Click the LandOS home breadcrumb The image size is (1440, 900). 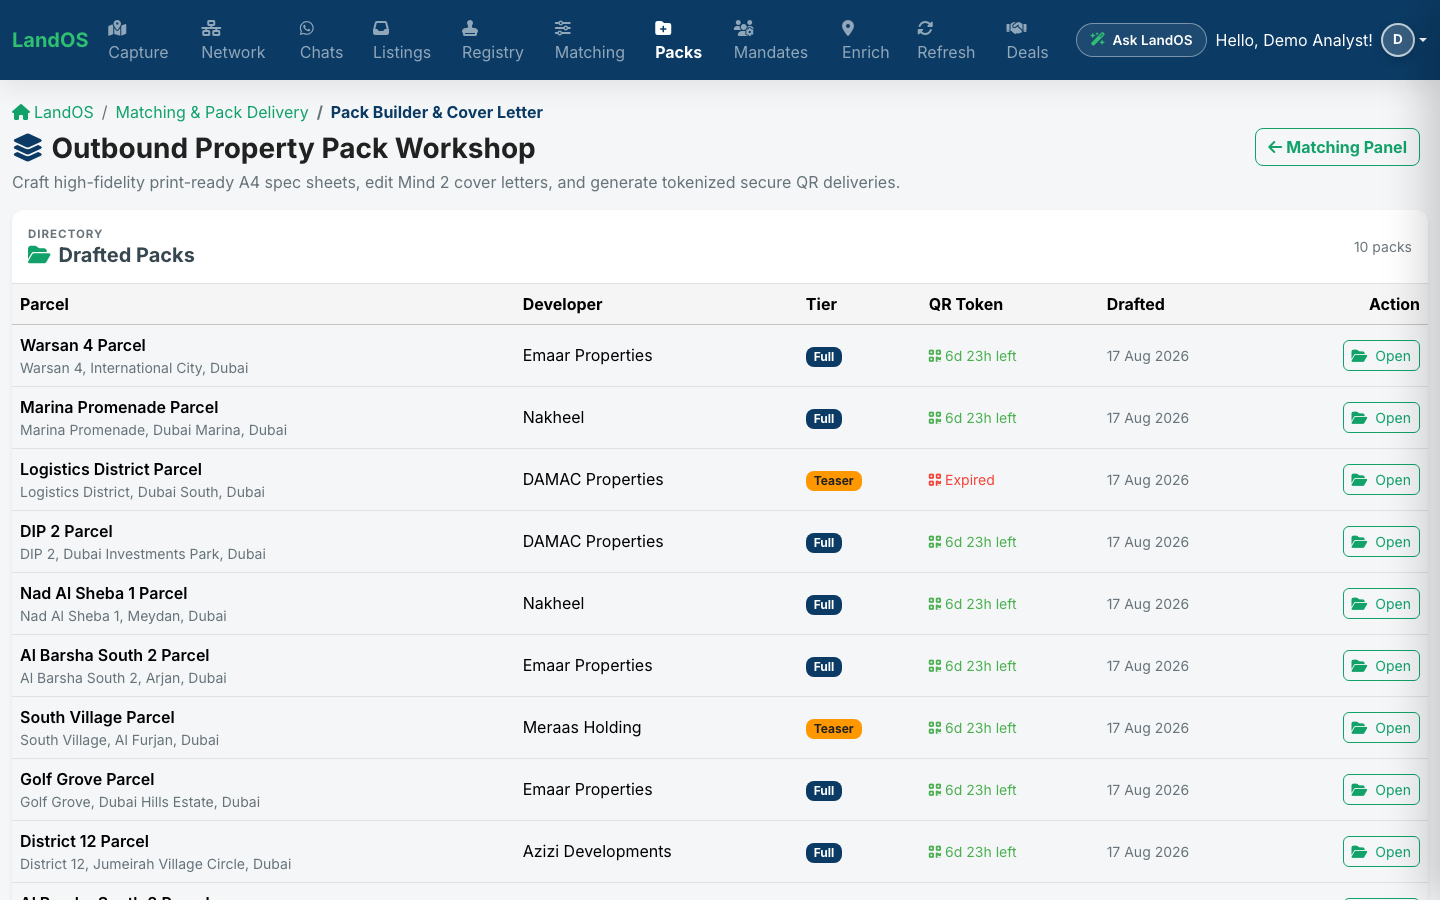[53, 112]
